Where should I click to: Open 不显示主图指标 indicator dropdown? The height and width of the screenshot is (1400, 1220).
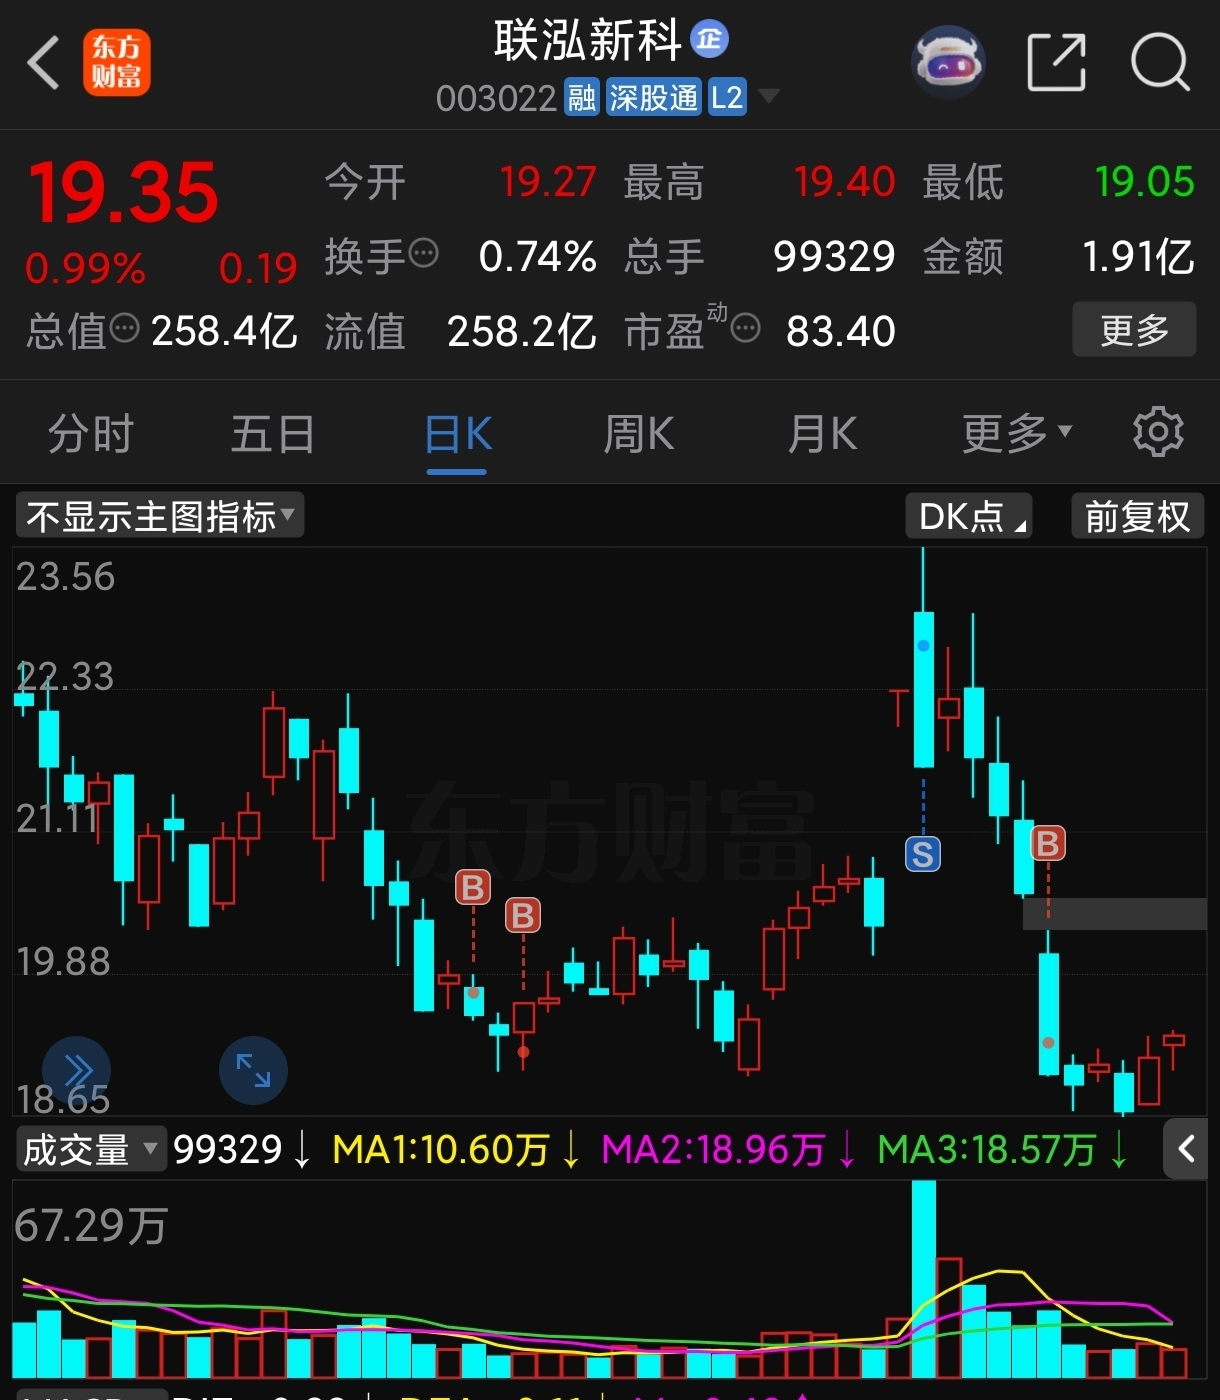[160, 516]
